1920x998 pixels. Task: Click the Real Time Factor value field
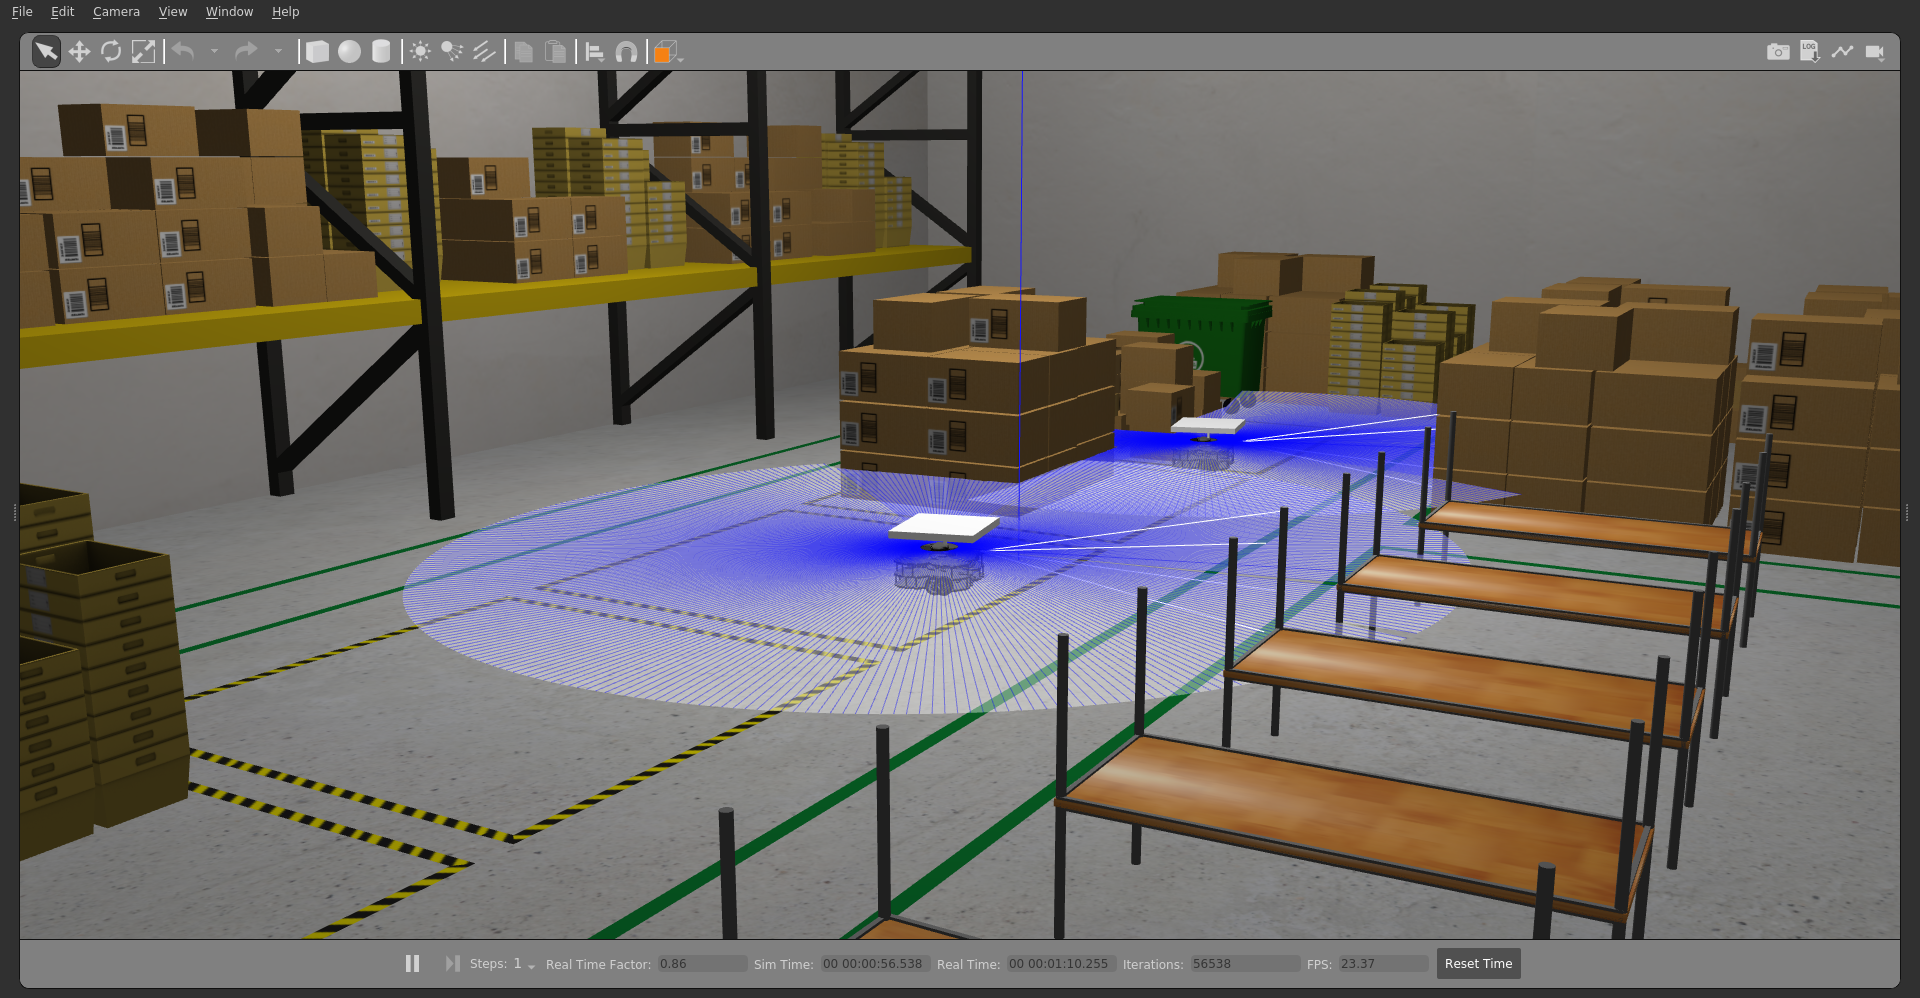point(700,964)
